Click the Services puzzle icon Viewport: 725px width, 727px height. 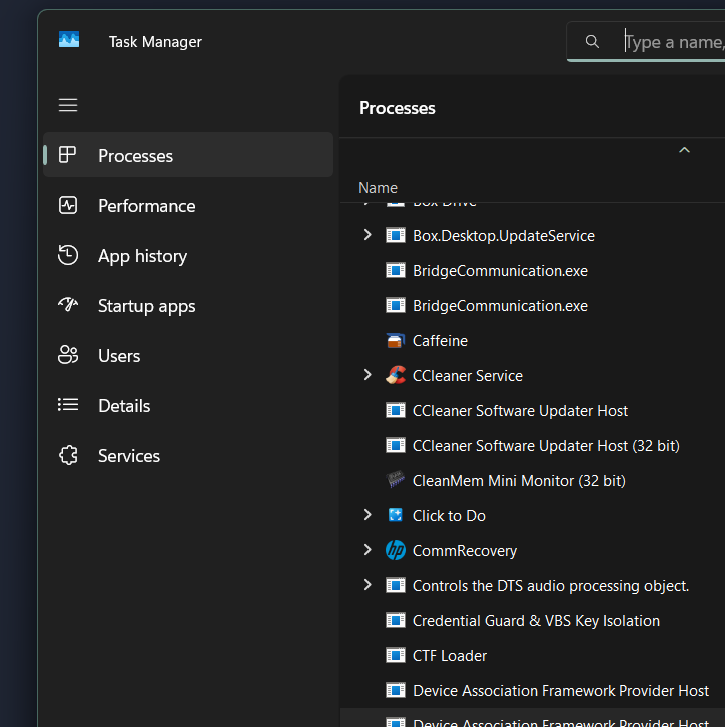pyautogui.click(x=68, y=455)
